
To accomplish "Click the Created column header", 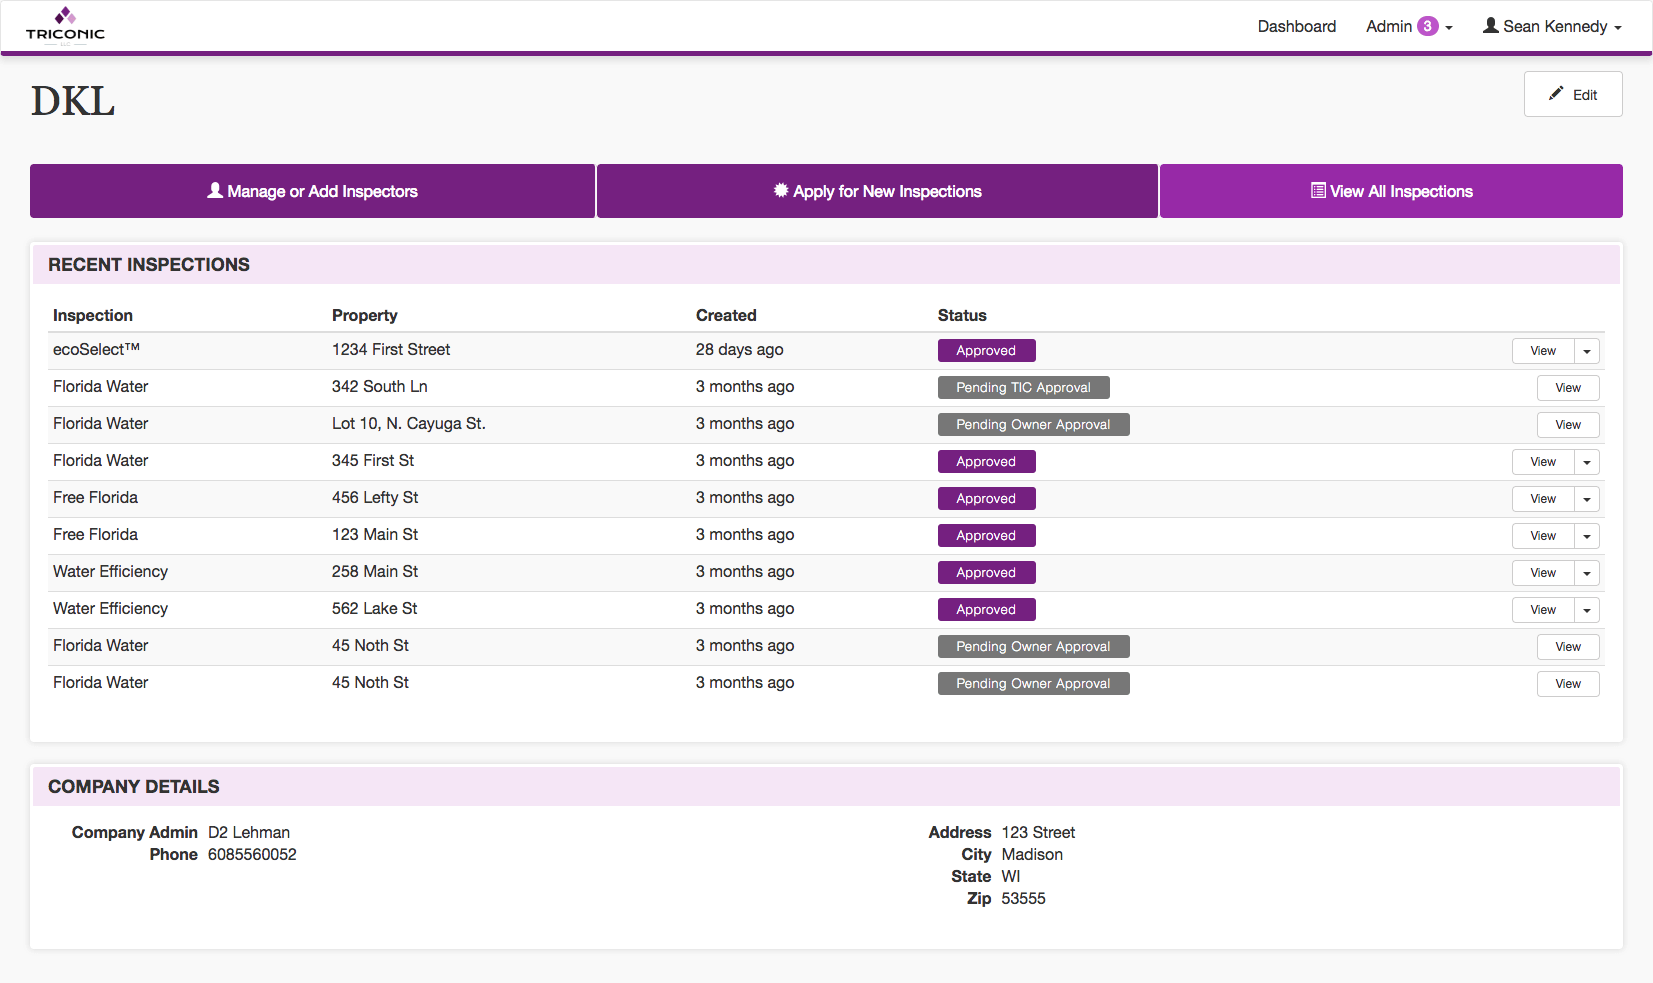I will coord(726,315).
